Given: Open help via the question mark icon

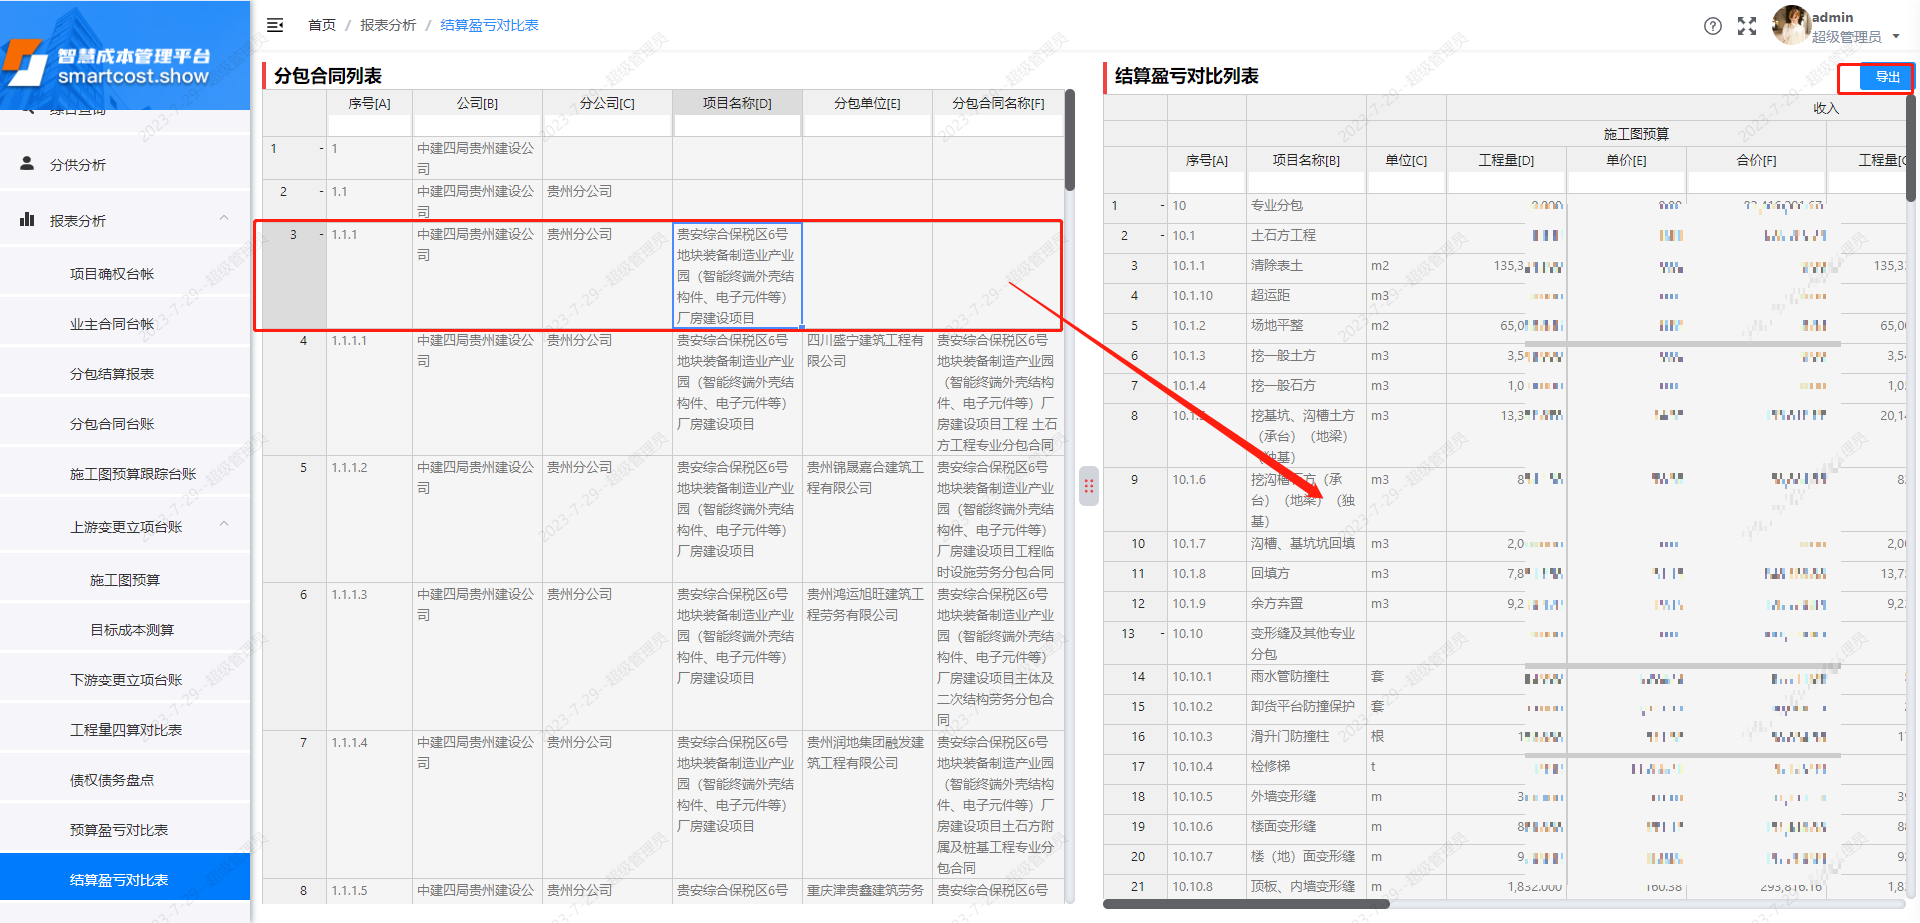Looking at the screenshot, I should pyautogui.click(x=1713, y=27).
